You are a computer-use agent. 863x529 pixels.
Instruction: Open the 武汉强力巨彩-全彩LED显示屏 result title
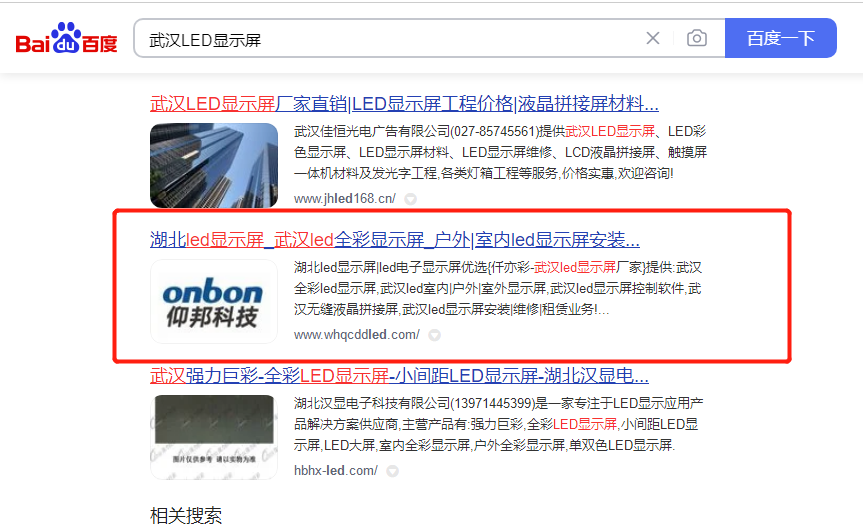point(399,375)
